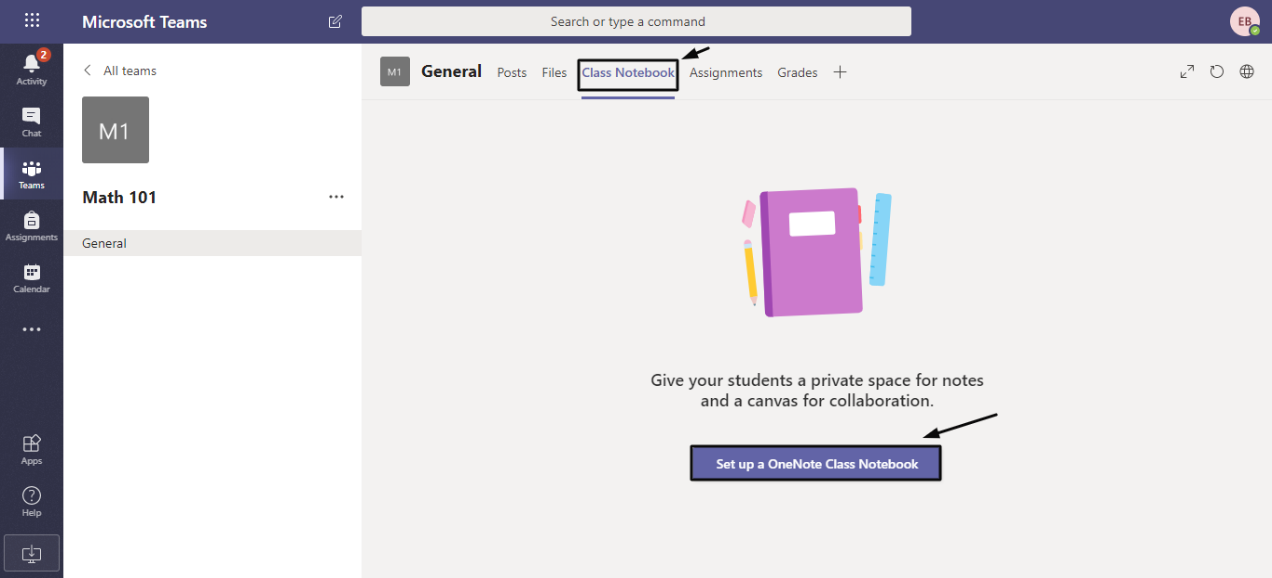The height and width of the screenshot is (578, 1272).
Task: Go back to All teams
Action: [x=120, y=70]
